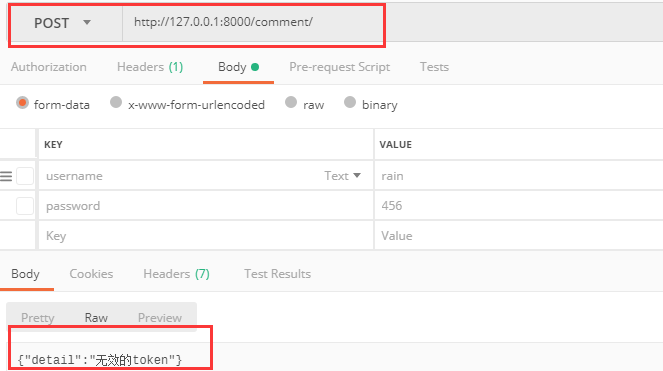Click the response text with detail token
Screen dimensions: 663x371
[100, 360]
